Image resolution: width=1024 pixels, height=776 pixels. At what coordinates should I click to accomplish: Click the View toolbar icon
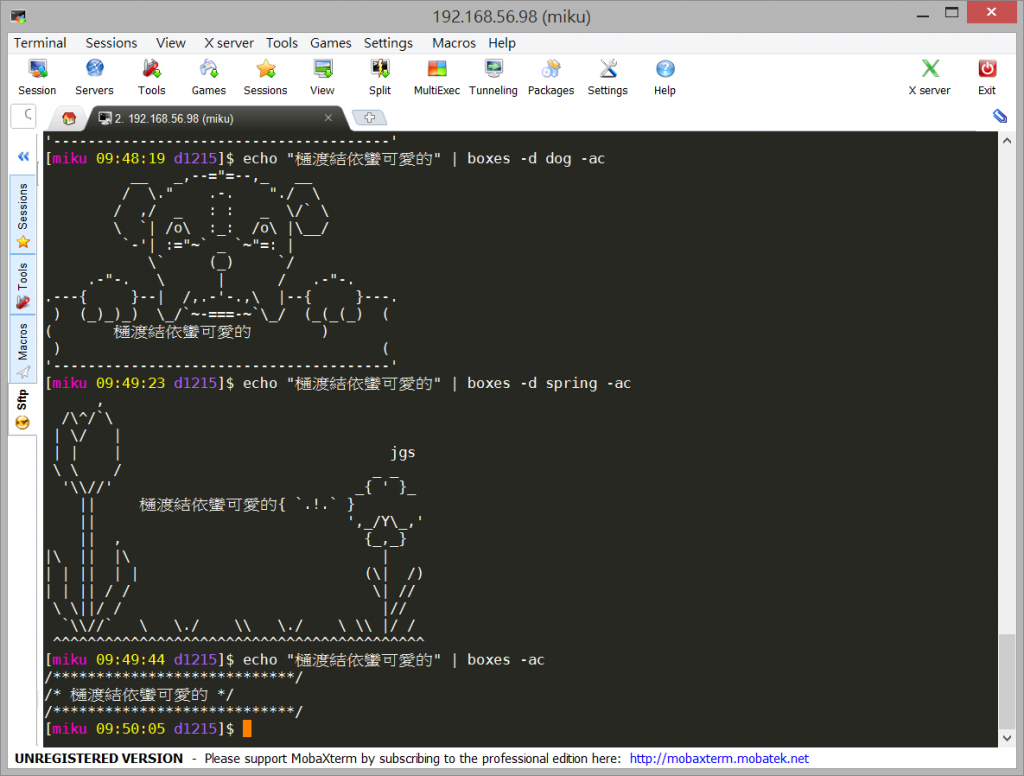pyautogui.click(x=322, y=77)
